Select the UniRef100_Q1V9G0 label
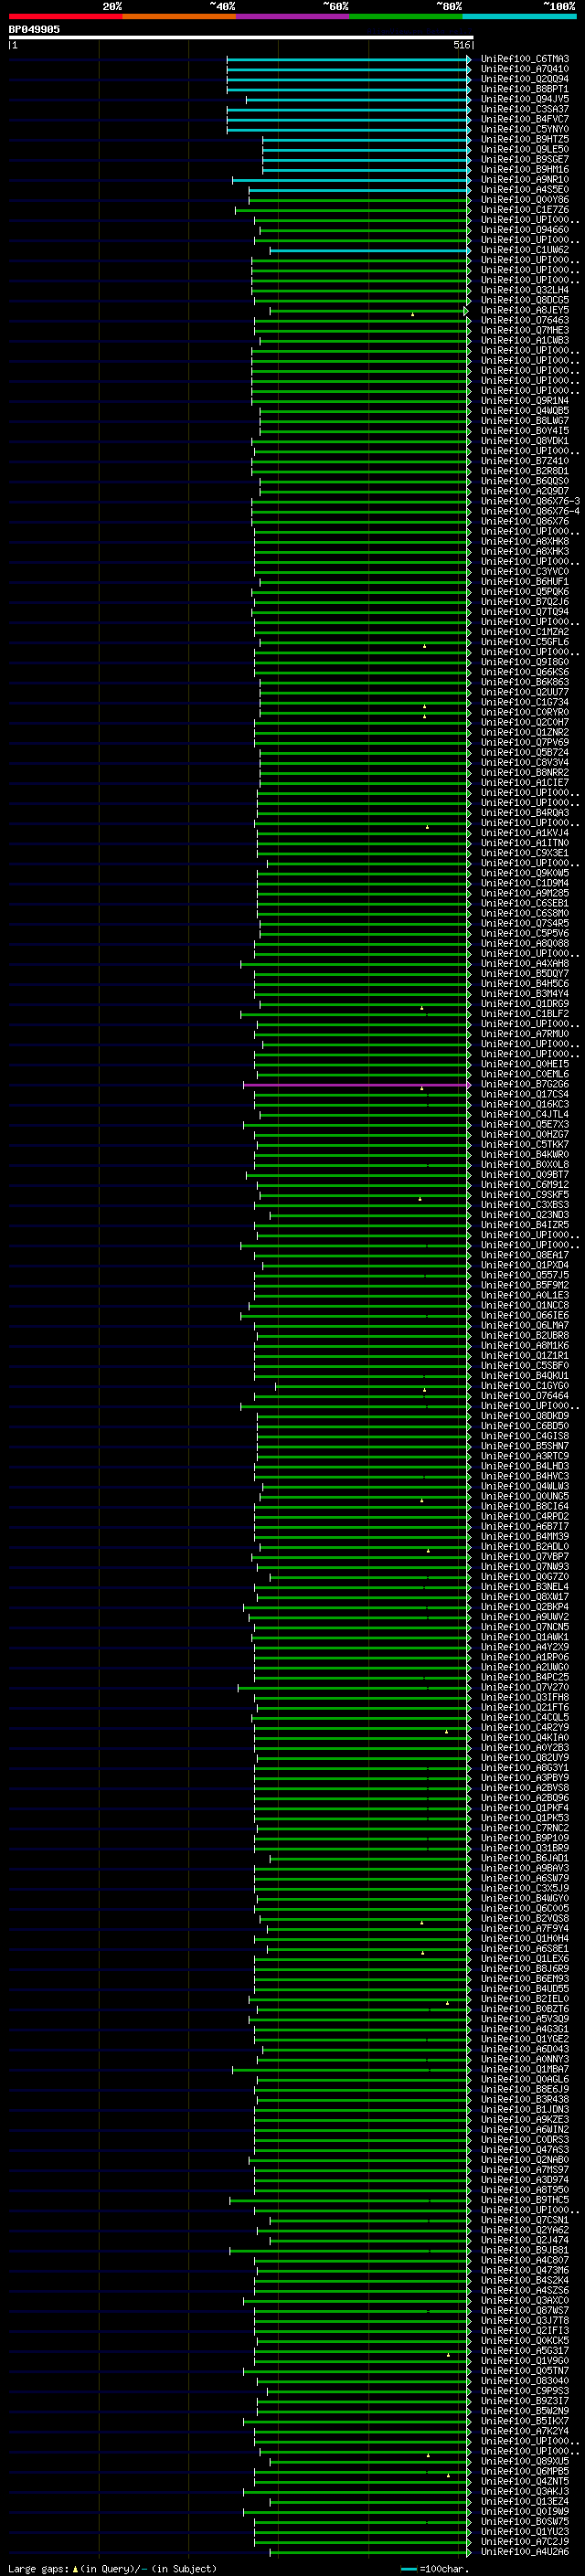 click(x=525, y=2360)
